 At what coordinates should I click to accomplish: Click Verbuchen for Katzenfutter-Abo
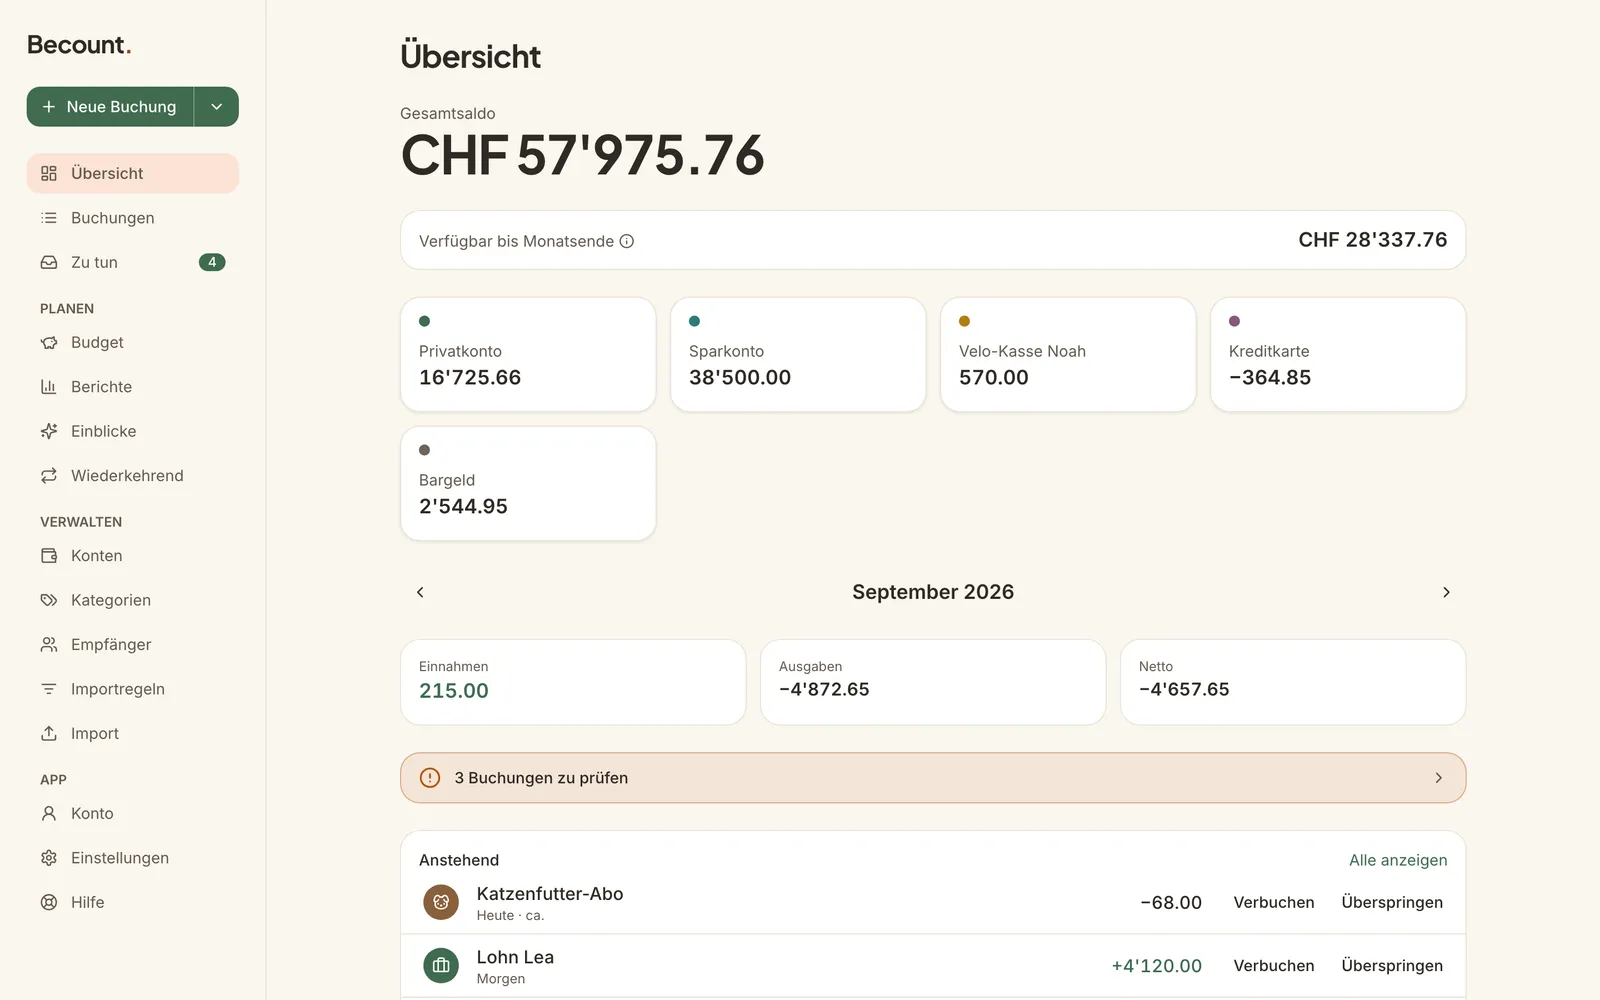coord(1274,902)
